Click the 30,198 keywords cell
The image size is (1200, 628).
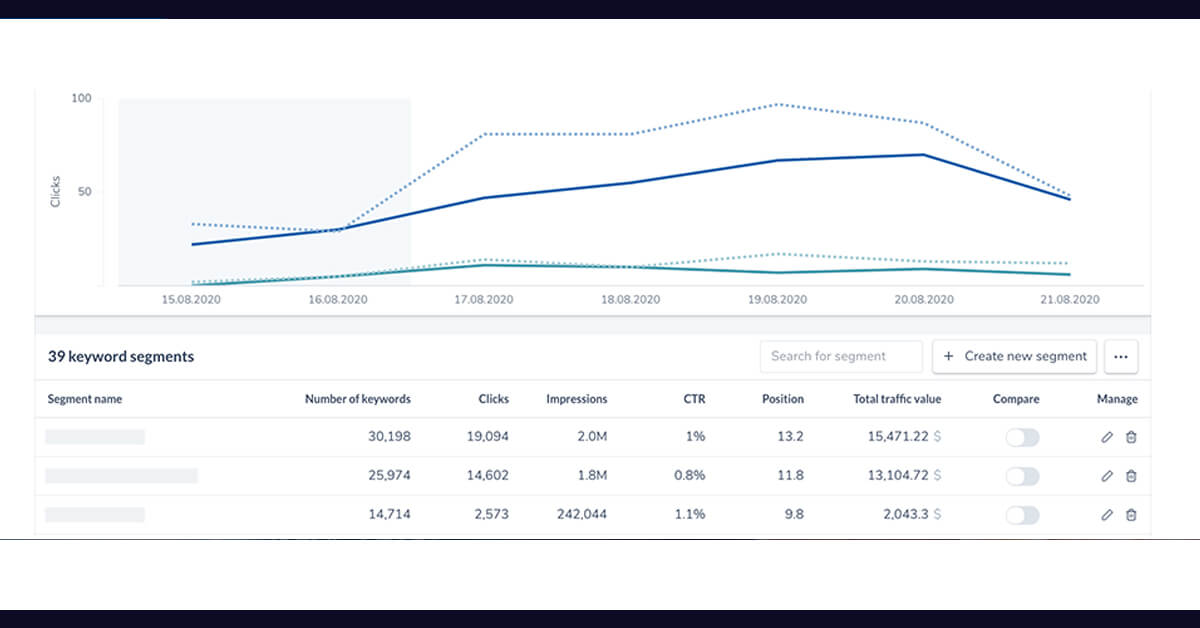[x=390, y=437]
